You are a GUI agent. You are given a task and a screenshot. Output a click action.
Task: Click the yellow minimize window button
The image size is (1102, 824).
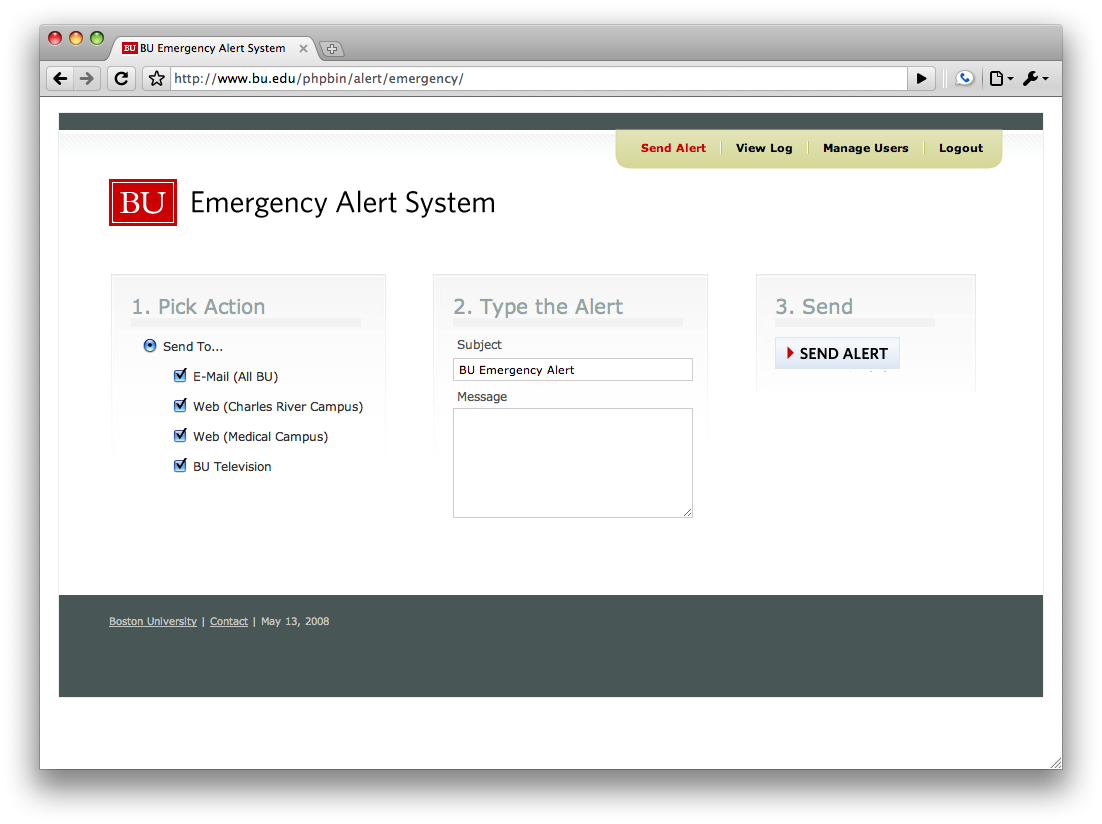[x=76, y=38]
